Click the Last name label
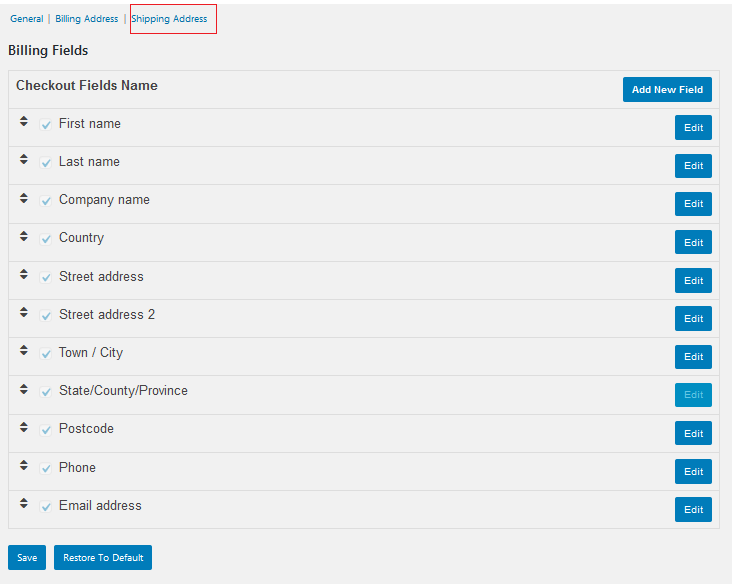 click(x=89, y=162)
